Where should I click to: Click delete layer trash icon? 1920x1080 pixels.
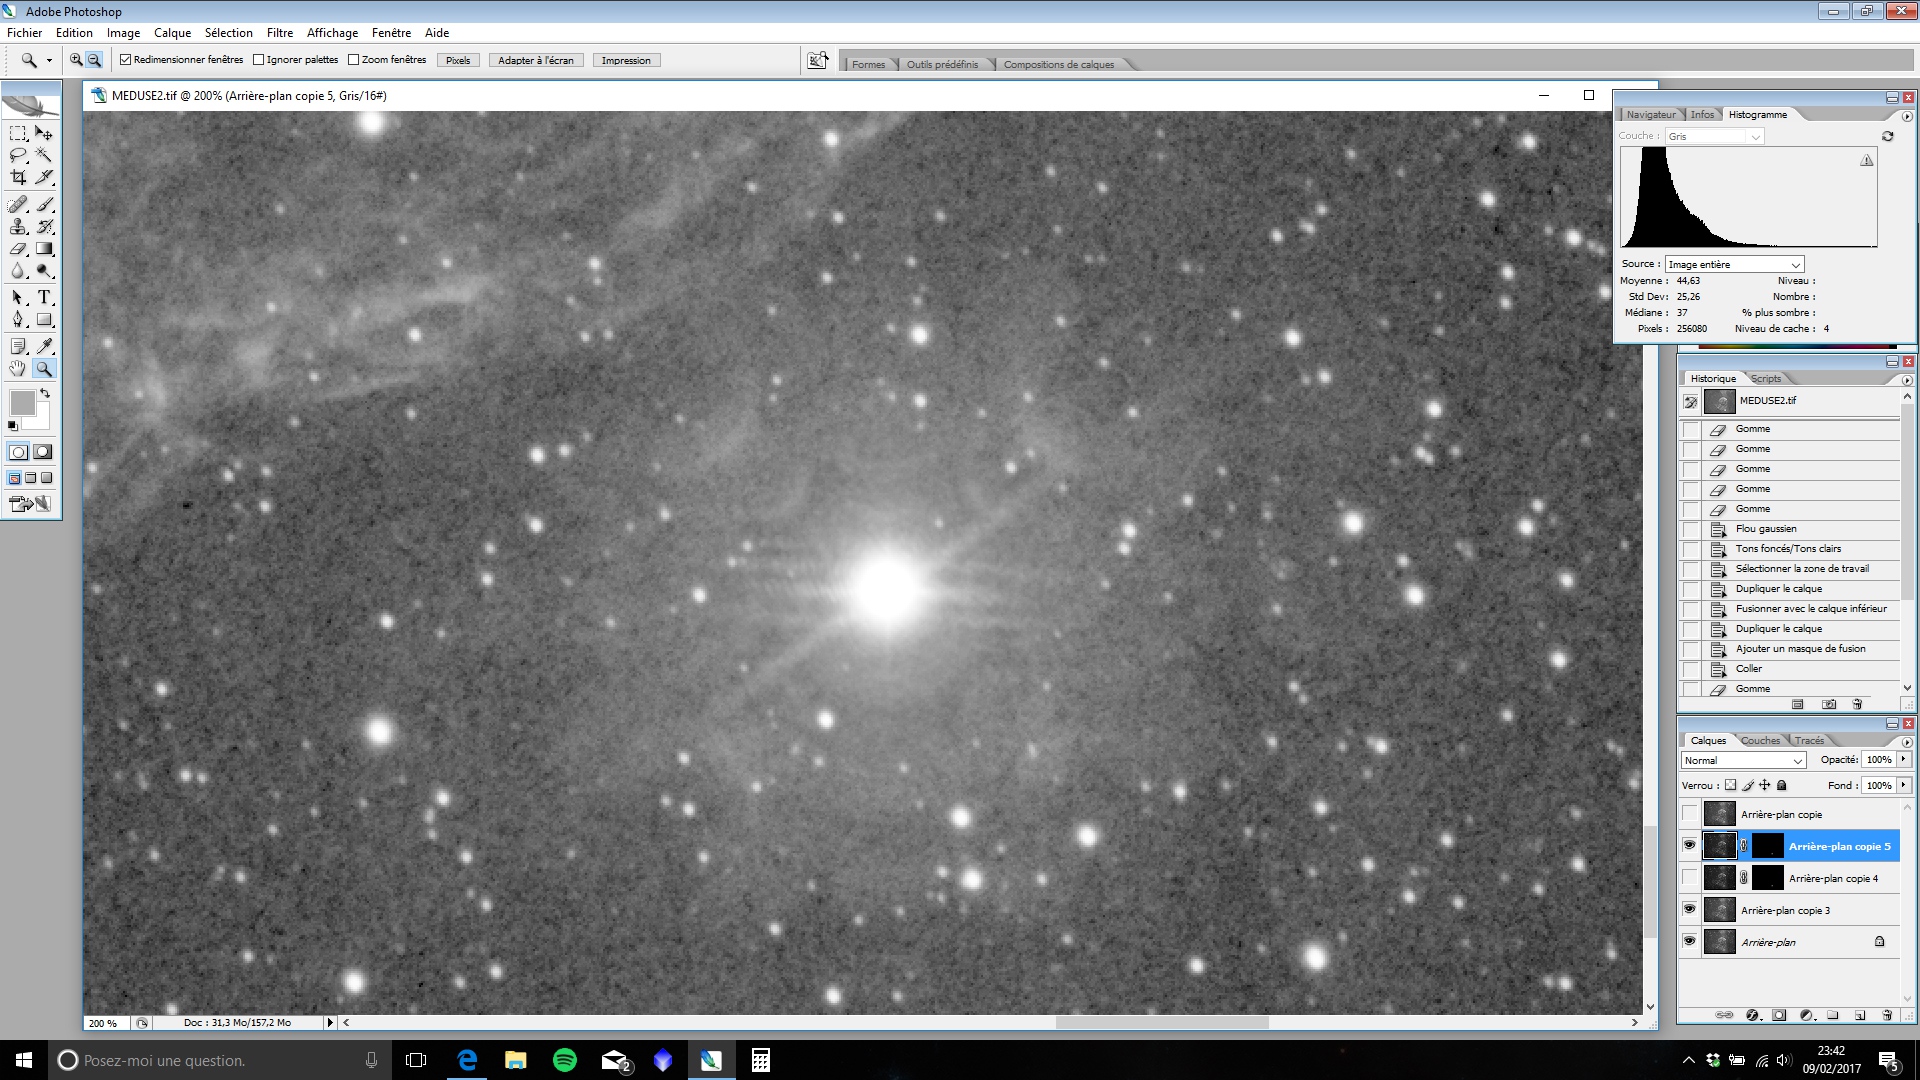tap(1887, 1015)
